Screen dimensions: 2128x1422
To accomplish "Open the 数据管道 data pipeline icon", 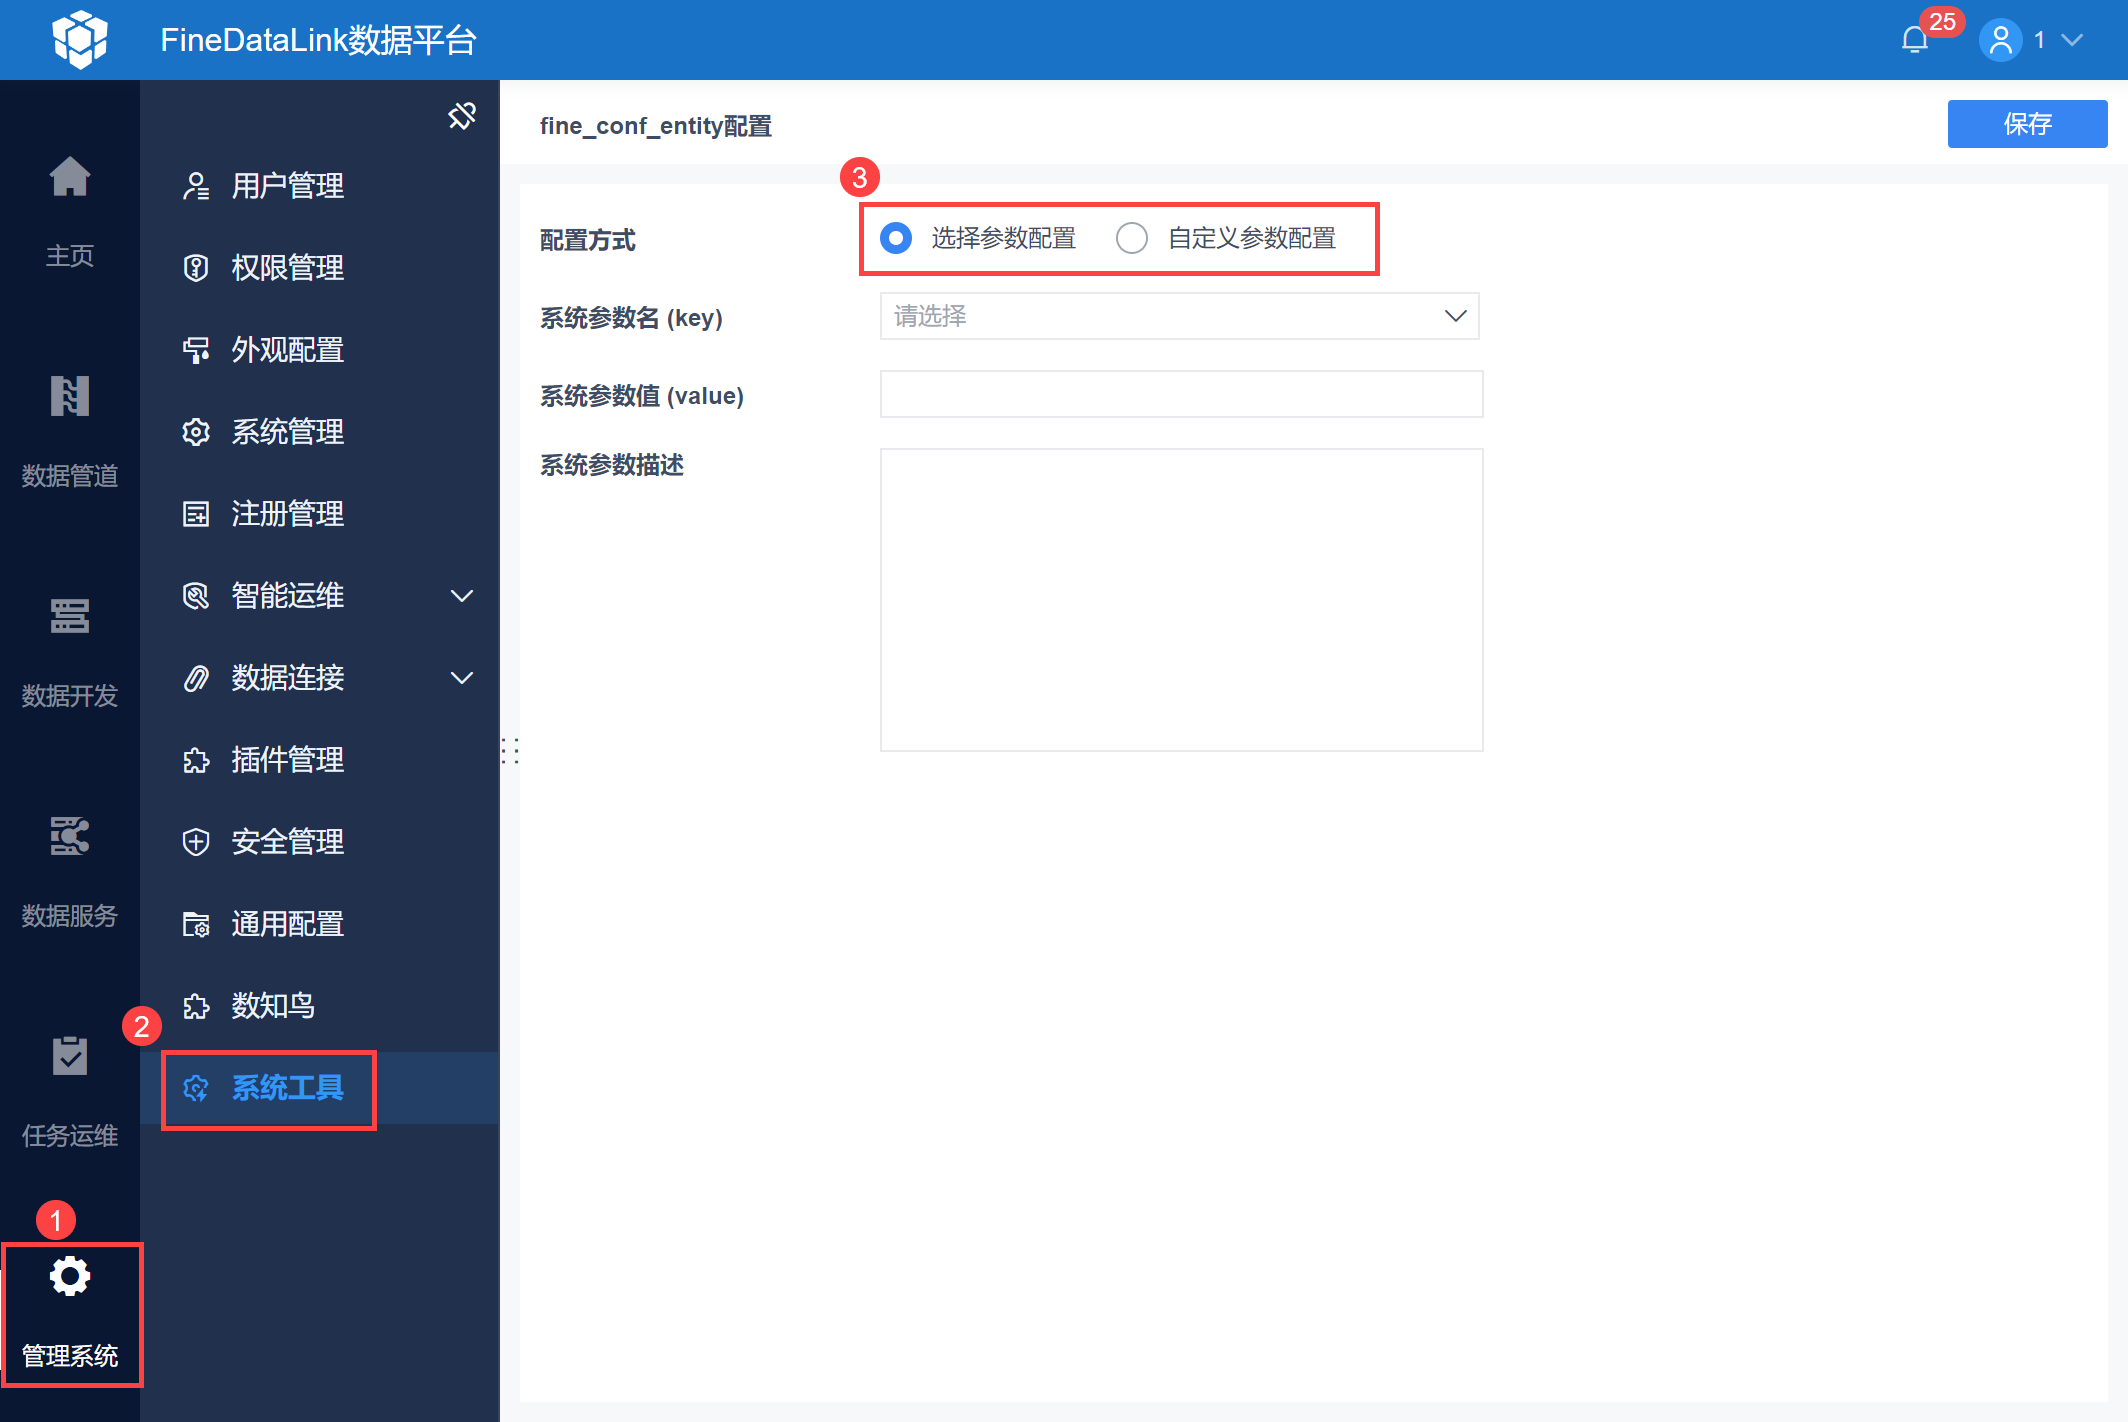I will point(70,397).
